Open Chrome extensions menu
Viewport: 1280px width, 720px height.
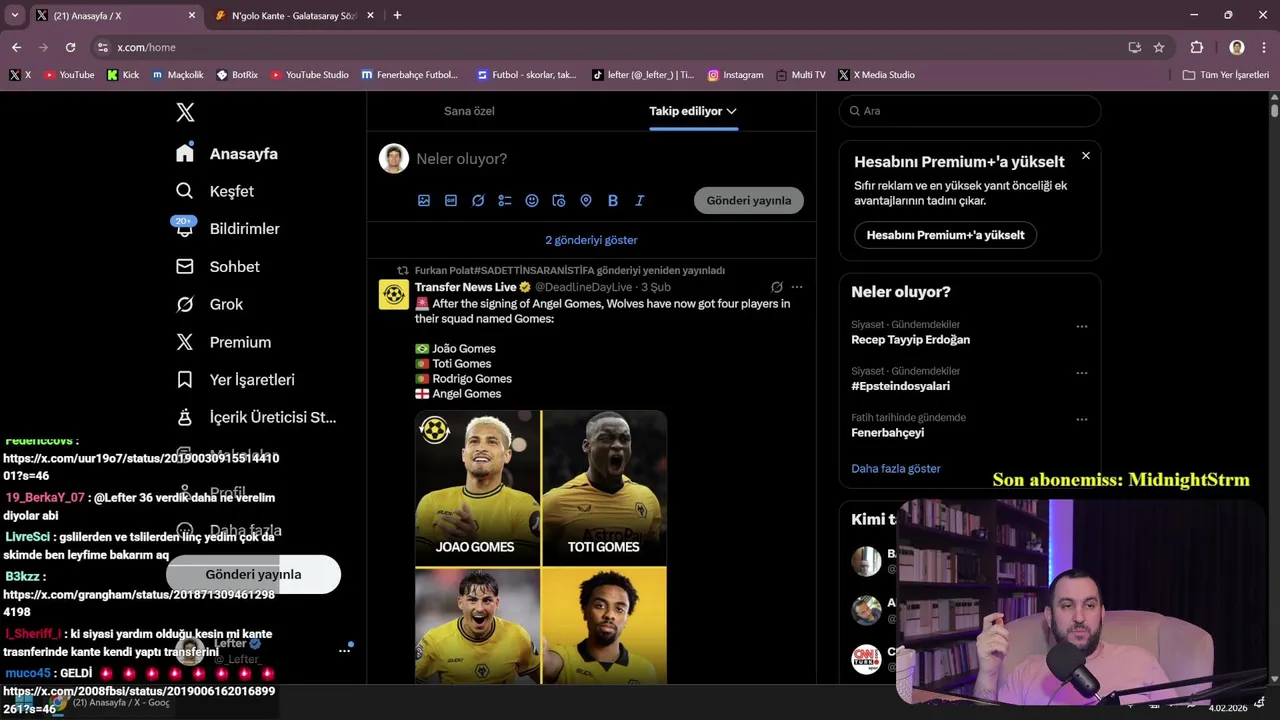[x=1197, y=47]
